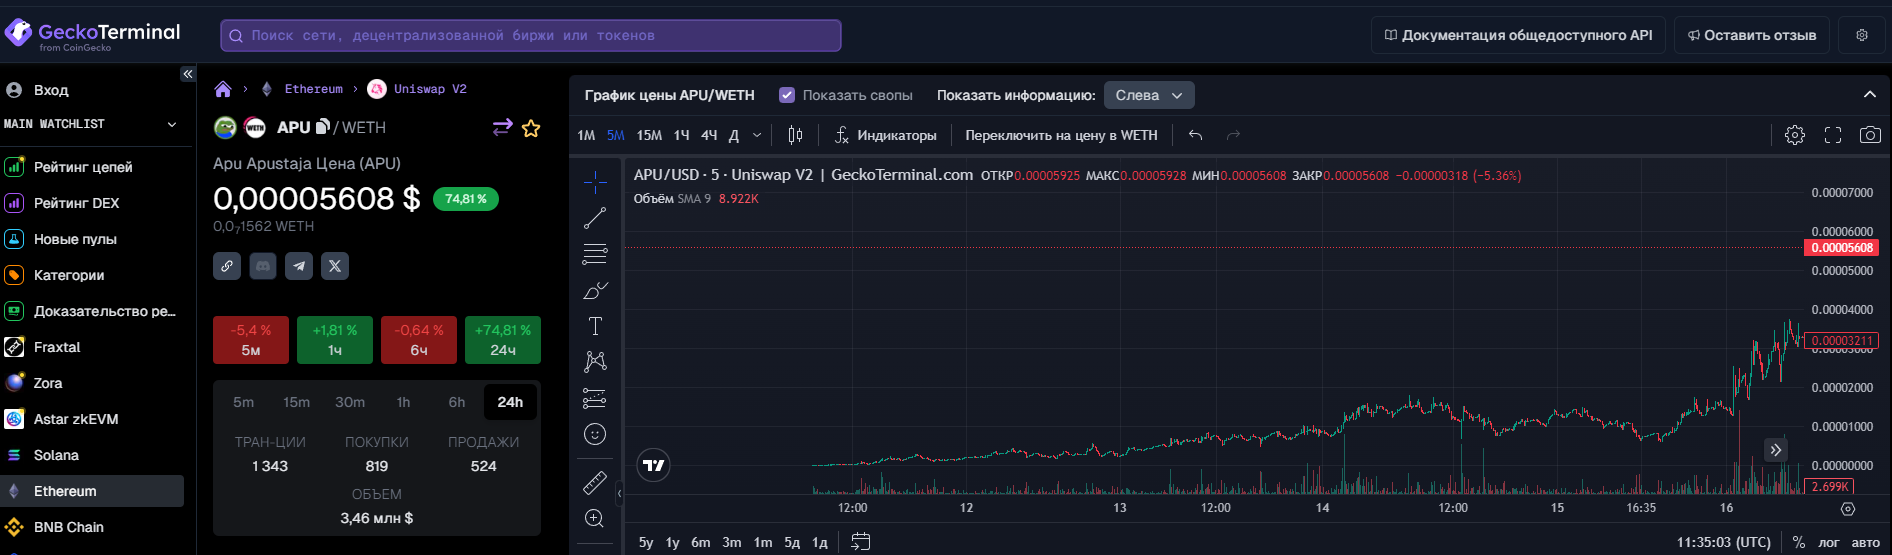1892x555 pixels.
Task: Open the Fibonacci retracement tool
Action: tap(595, 254)
